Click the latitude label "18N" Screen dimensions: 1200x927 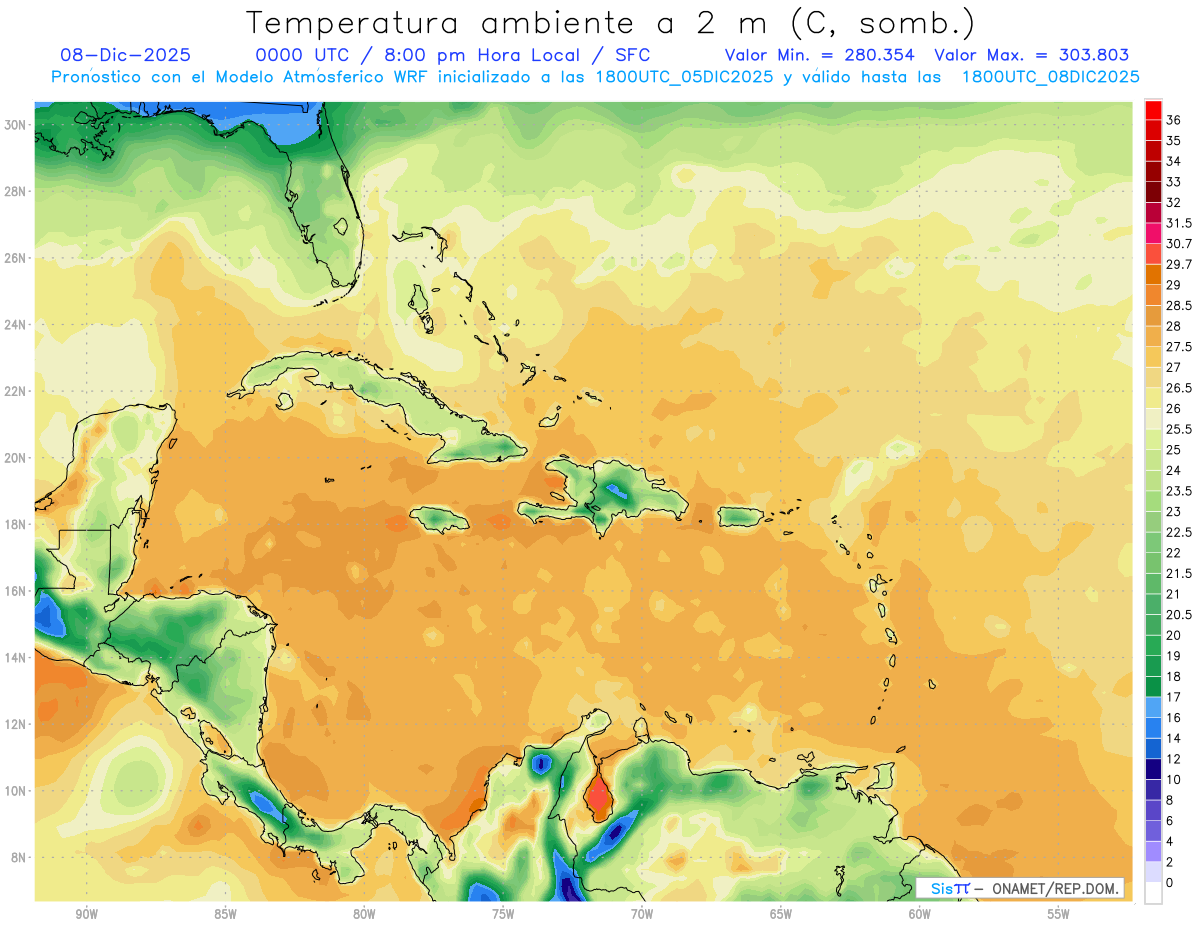coord(15,524)
